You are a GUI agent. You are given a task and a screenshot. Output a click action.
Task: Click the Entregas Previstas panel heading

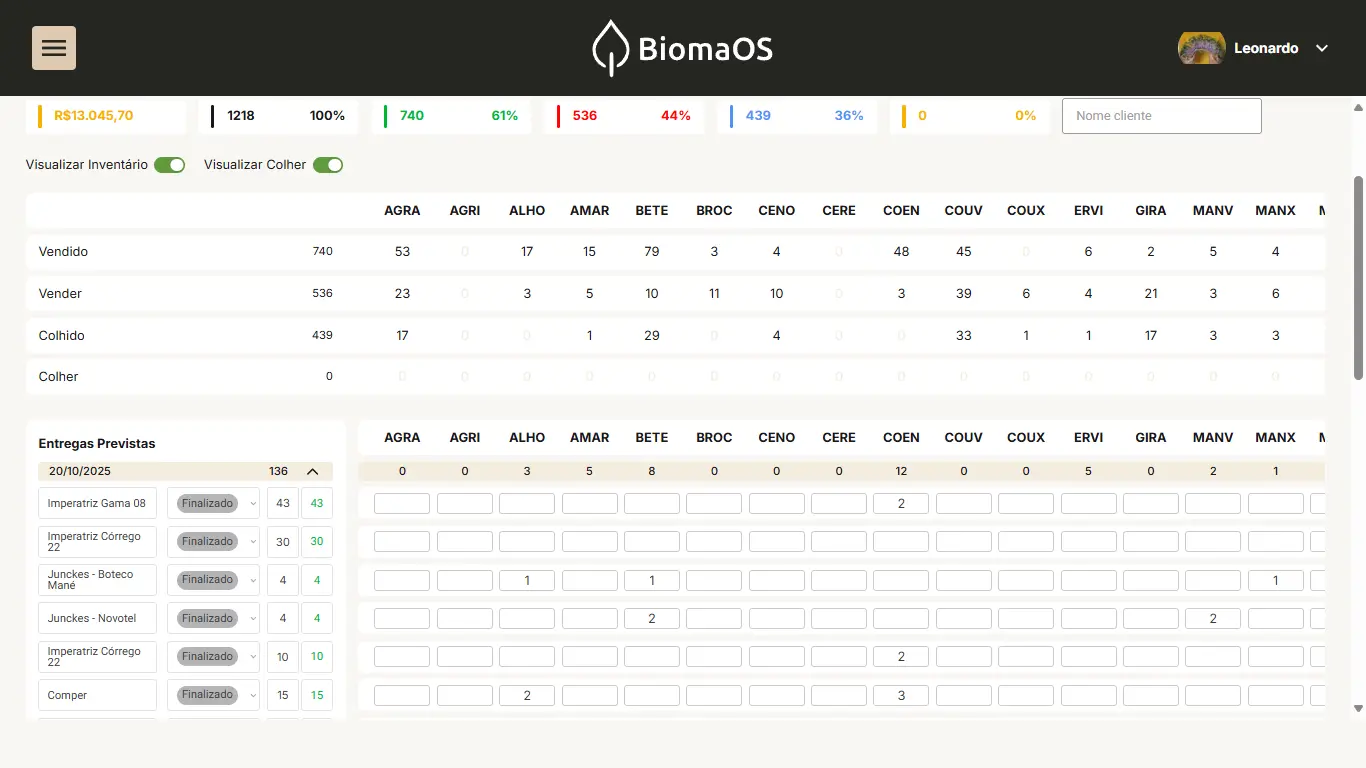[x=97, y=444]
